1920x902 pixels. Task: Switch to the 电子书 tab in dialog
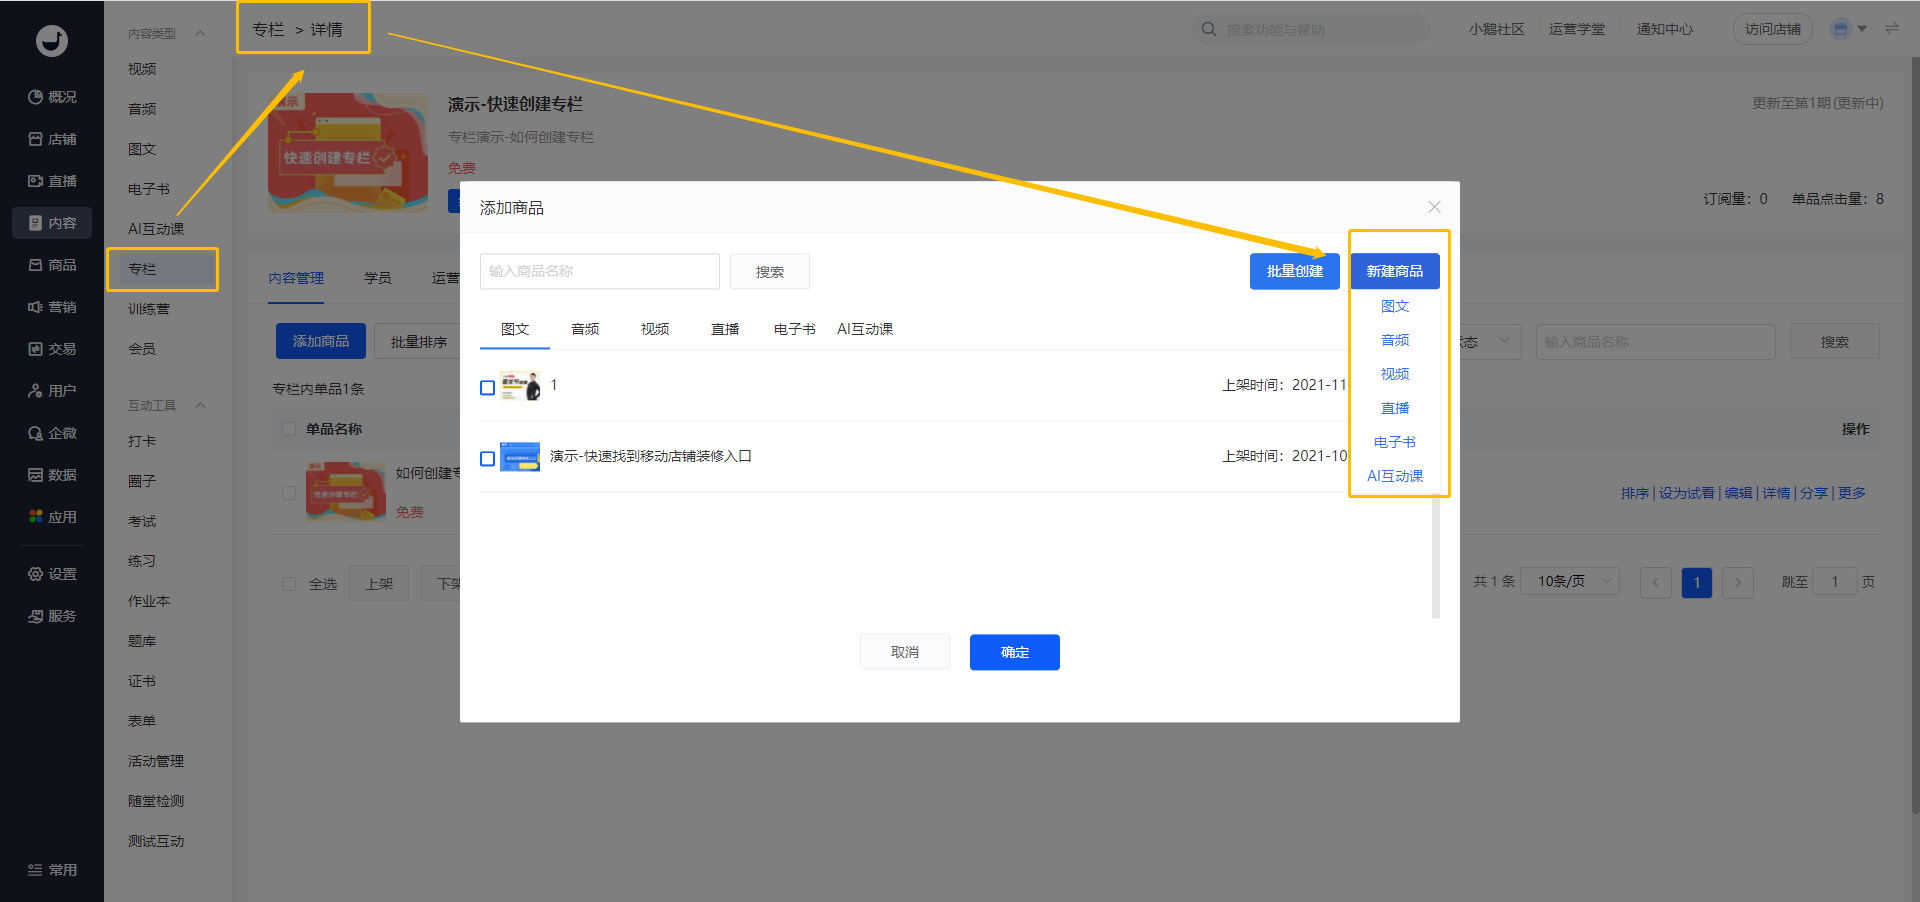point(794,329)
